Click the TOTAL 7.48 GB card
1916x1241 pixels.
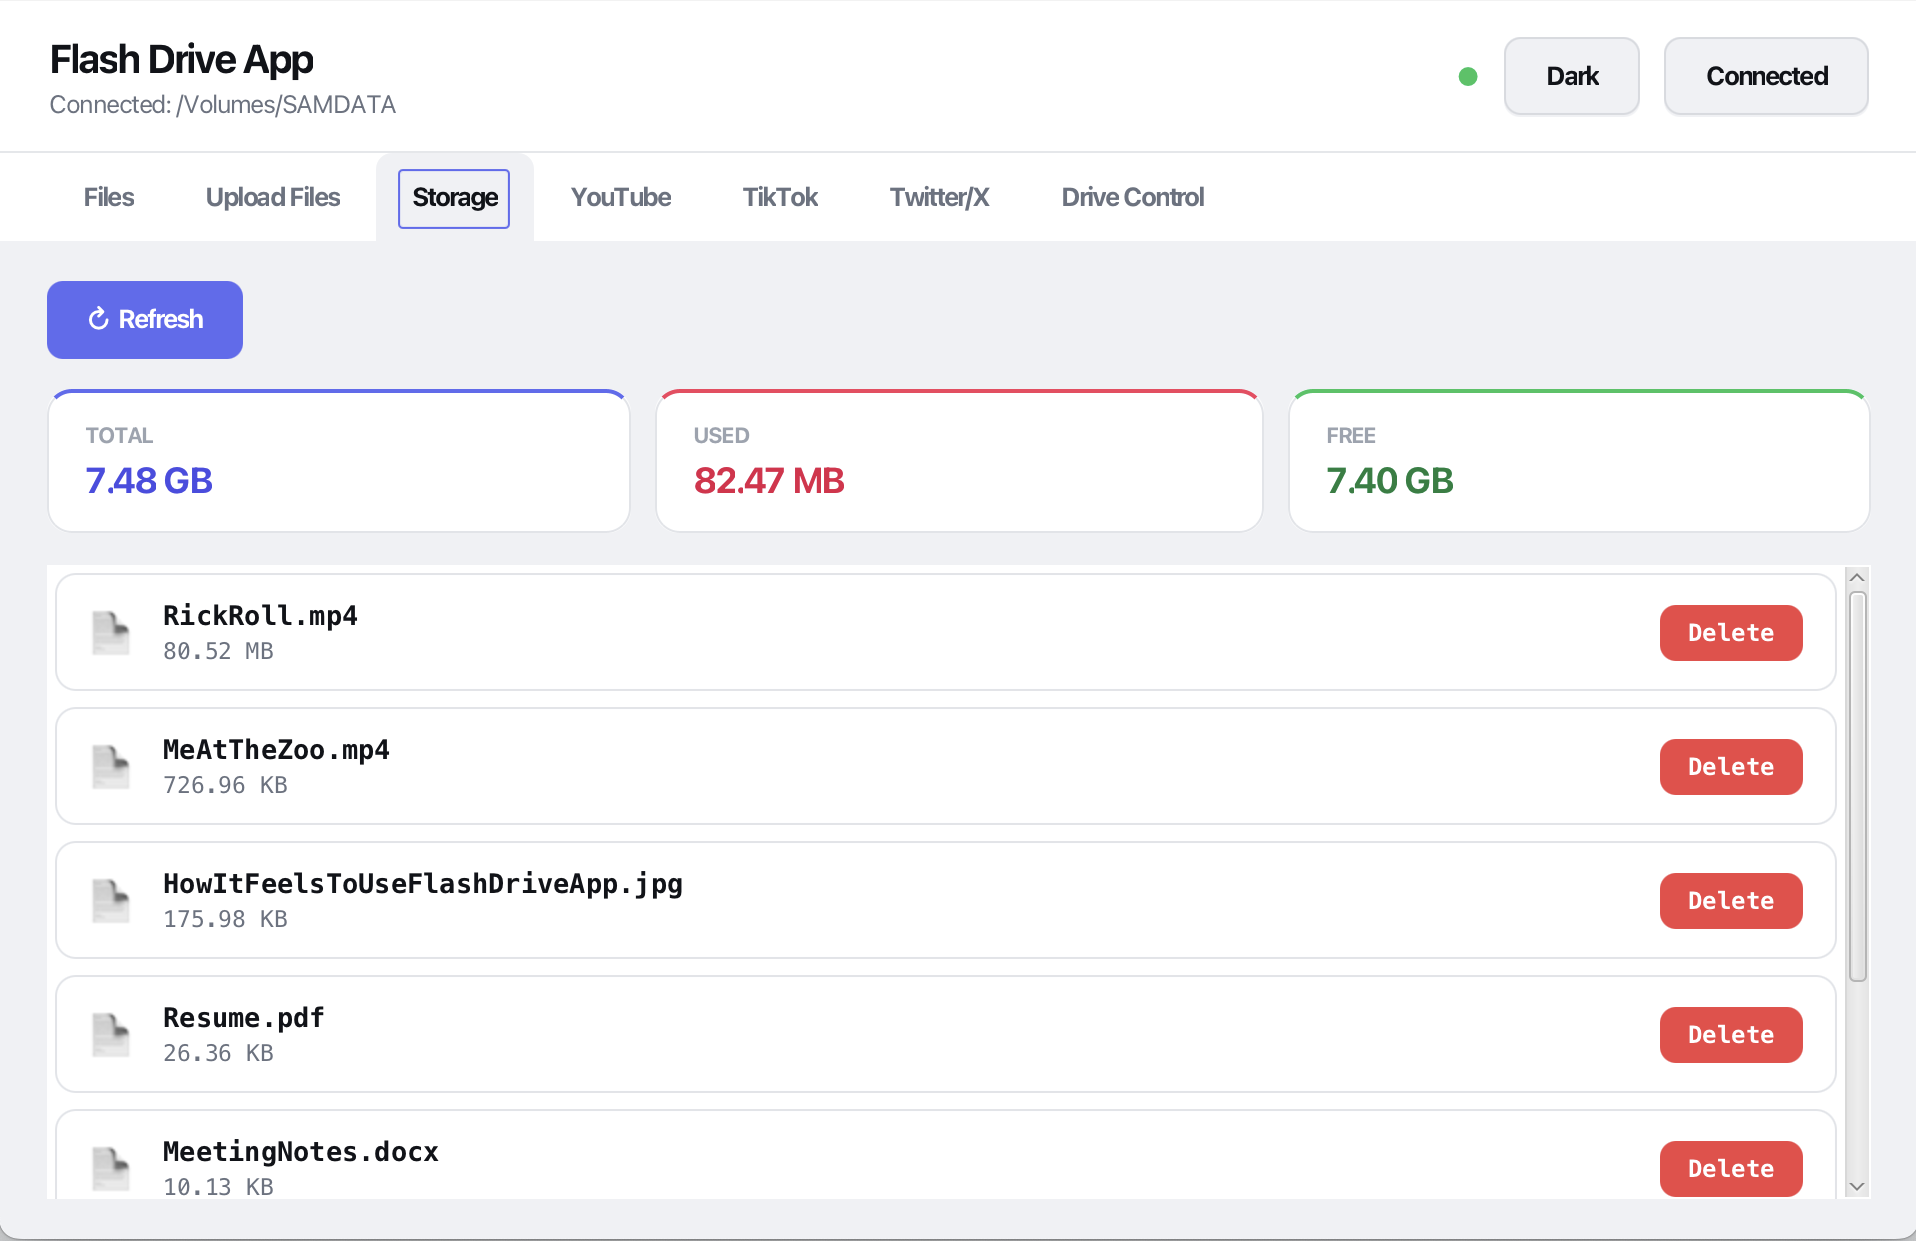339,461
